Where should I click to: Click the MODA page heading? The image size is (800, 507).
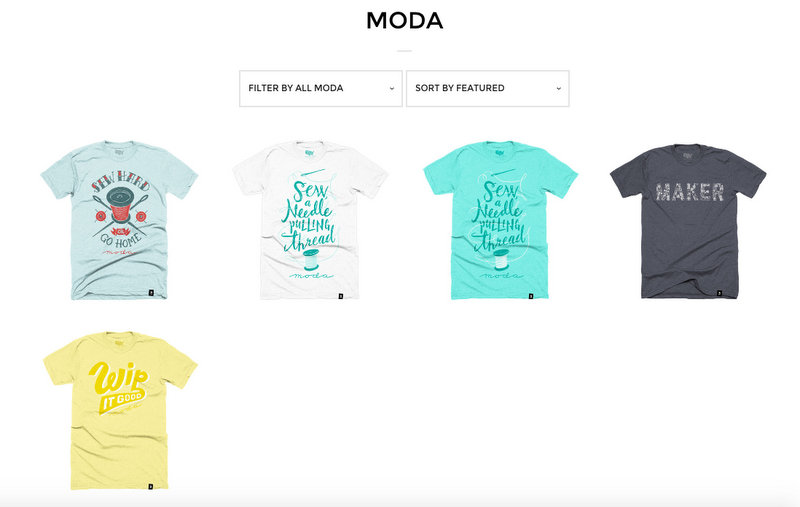click(405, 21)
